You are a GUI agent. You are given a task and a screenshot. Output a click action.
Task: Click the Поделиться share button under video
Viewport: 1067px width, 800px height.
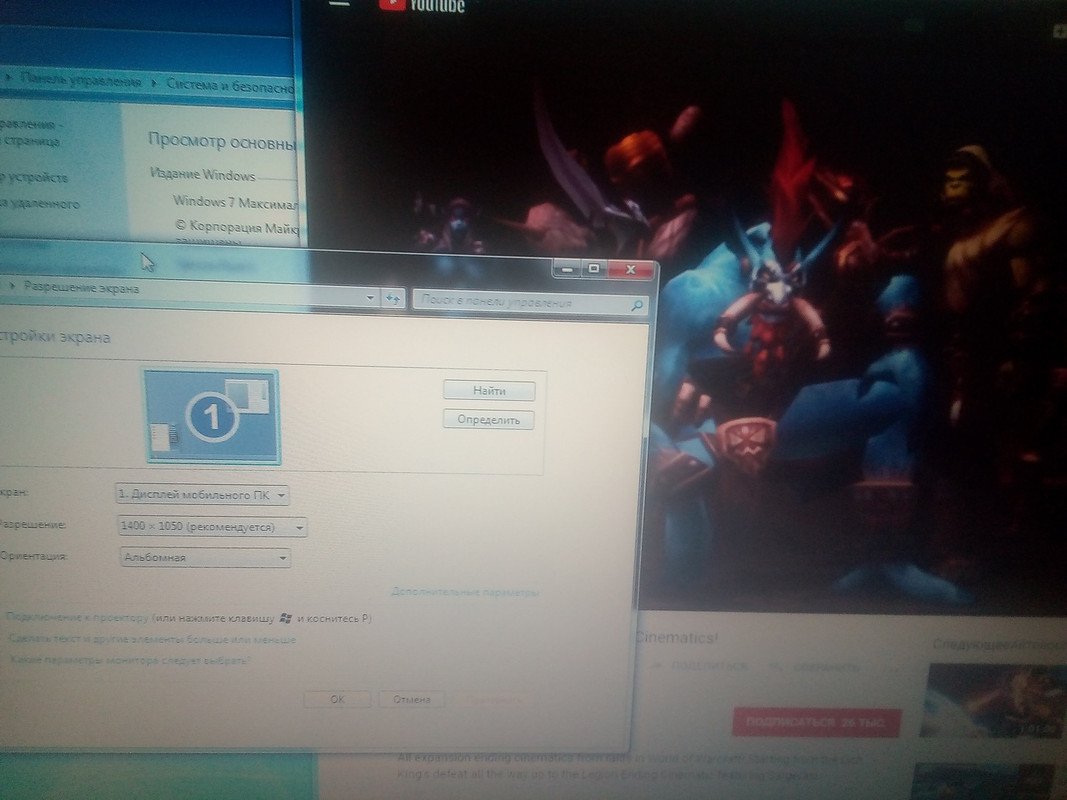(701, 665)
